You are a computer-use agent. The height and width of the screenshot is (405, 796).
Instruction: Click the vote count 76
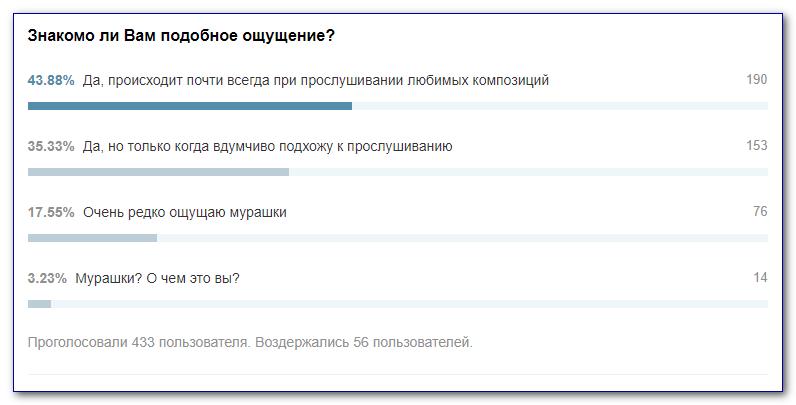coord(760,212)
